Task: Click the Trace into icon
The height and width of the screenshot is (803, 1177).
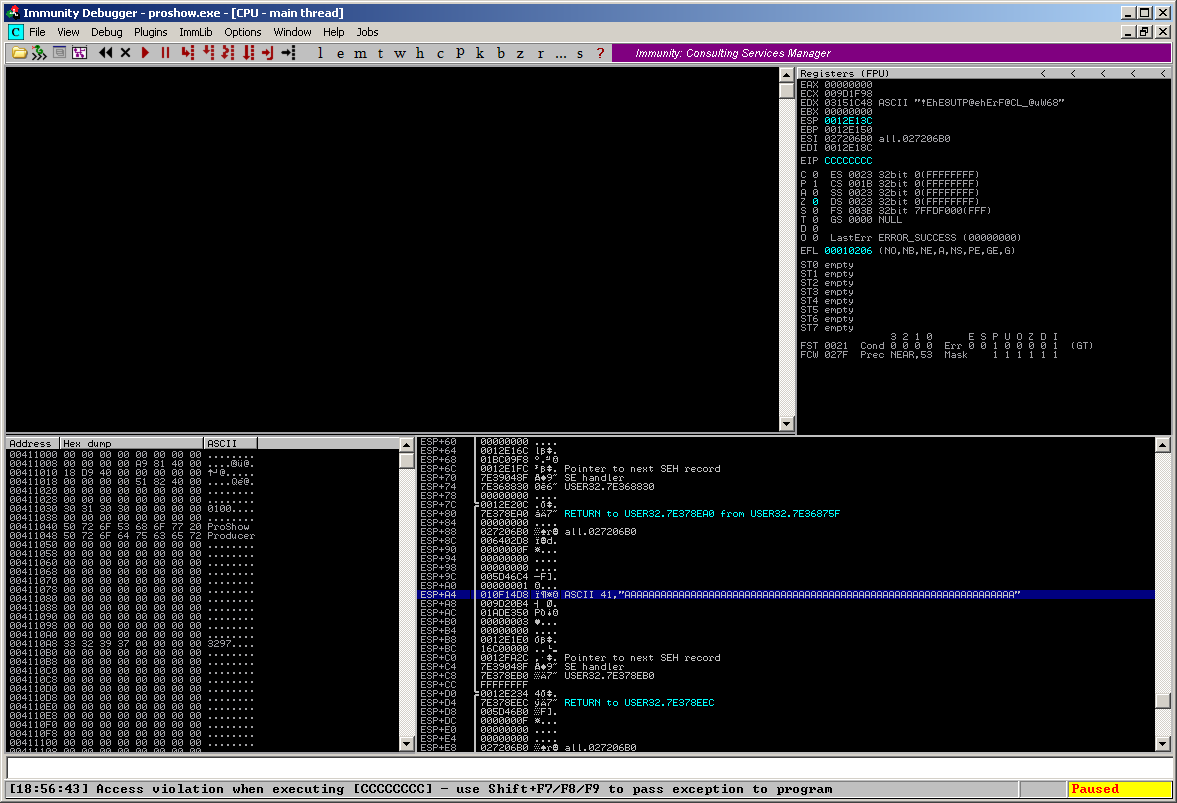Action: (227, 53)
